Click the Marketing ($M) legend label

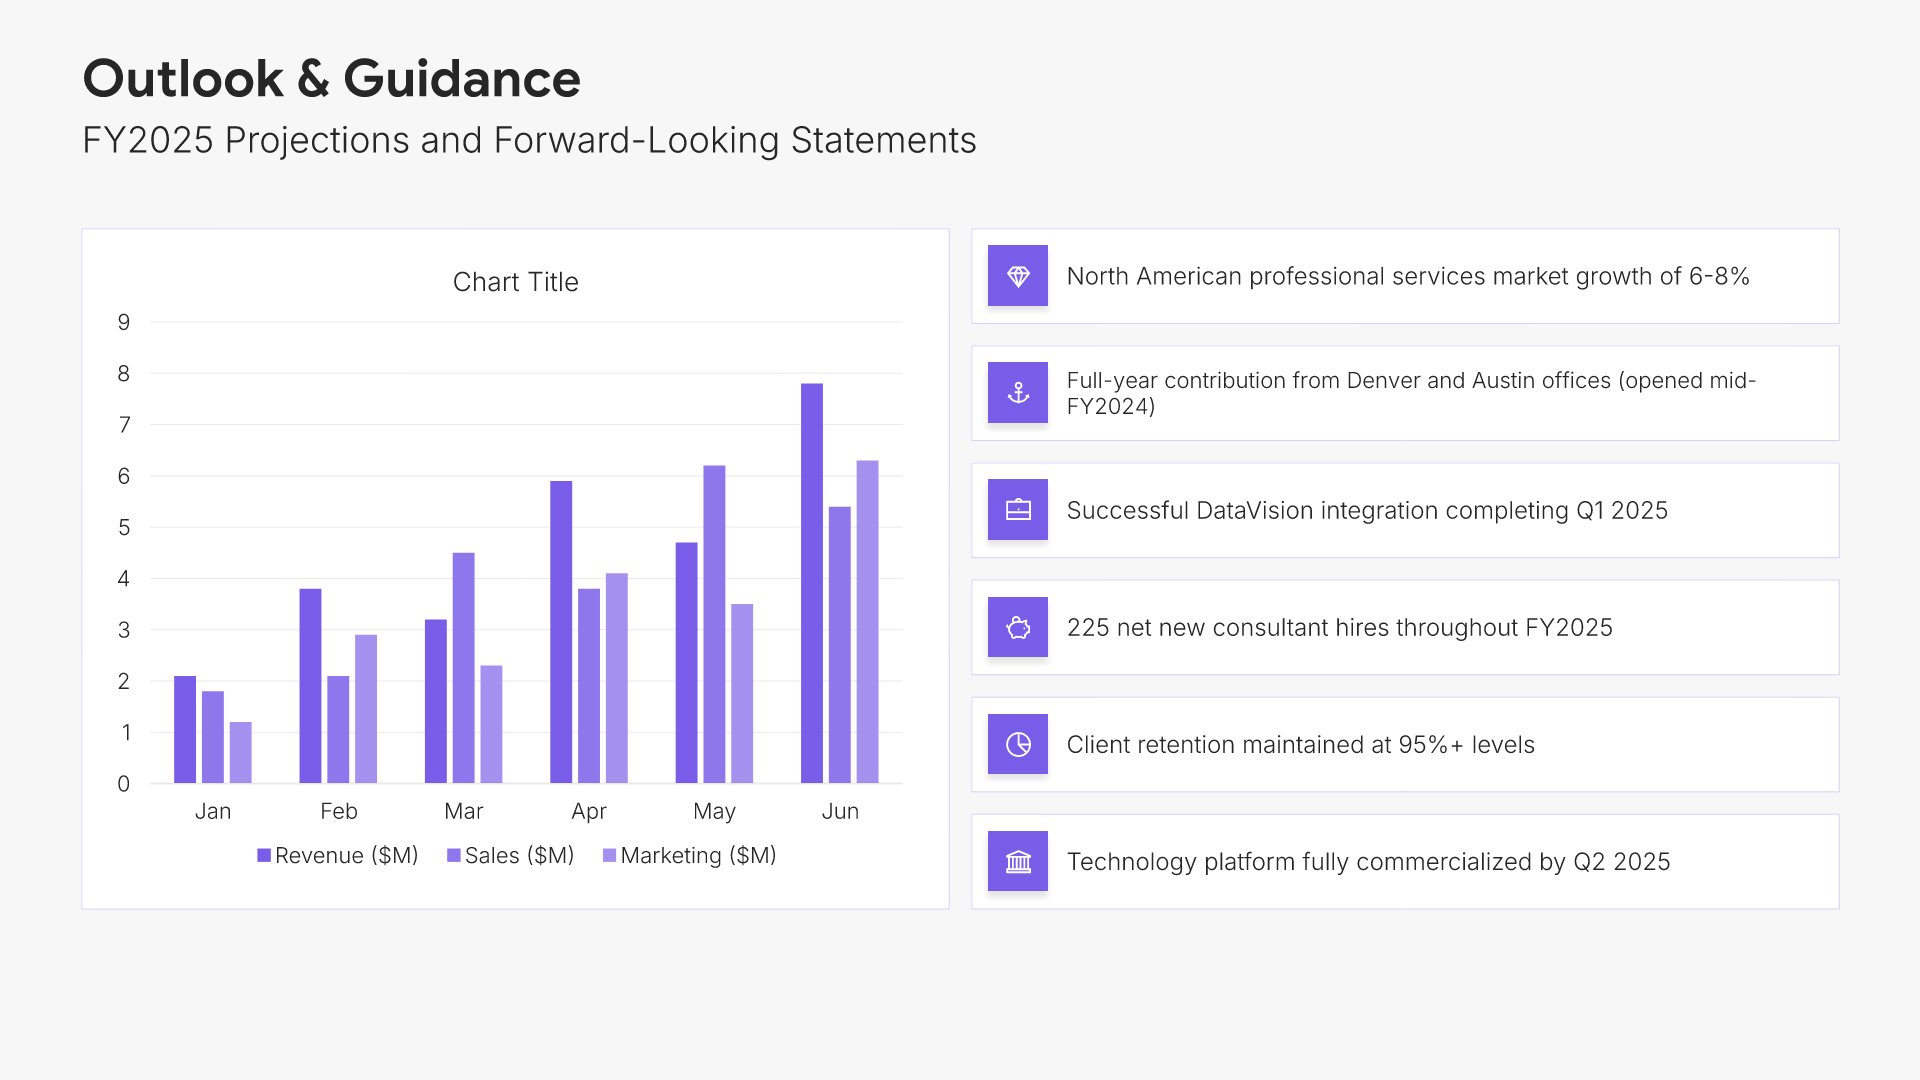click(698, 856)
